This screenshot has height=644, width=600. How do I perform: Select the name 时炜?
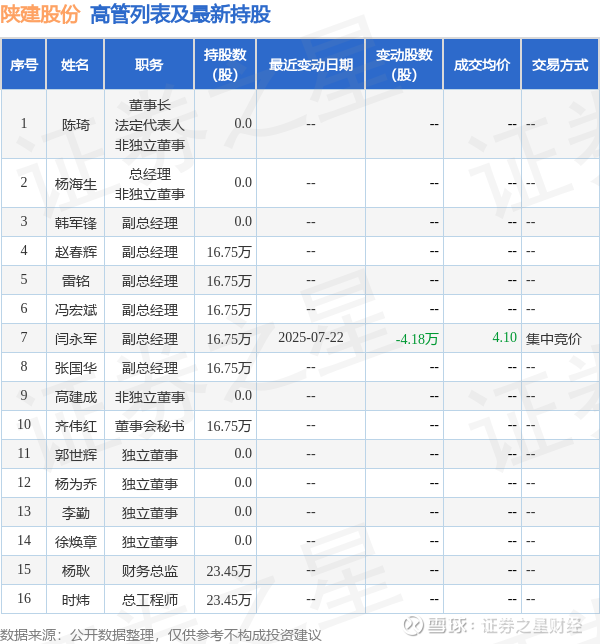click(x=76, y=600)
